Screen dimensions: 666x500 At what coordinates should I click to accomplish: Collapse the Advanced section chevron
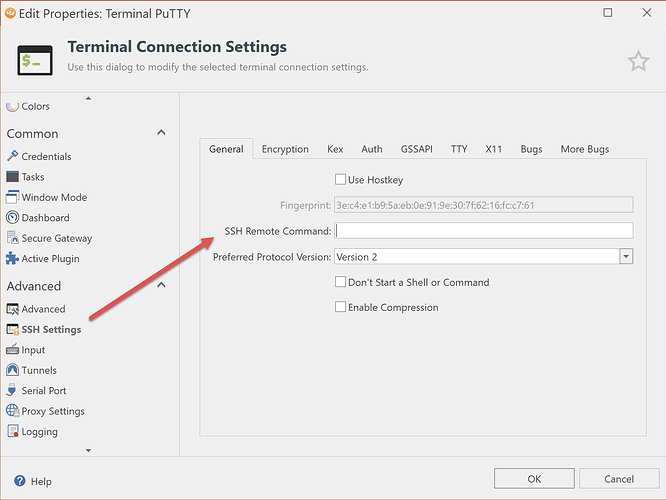click(161, 286)
